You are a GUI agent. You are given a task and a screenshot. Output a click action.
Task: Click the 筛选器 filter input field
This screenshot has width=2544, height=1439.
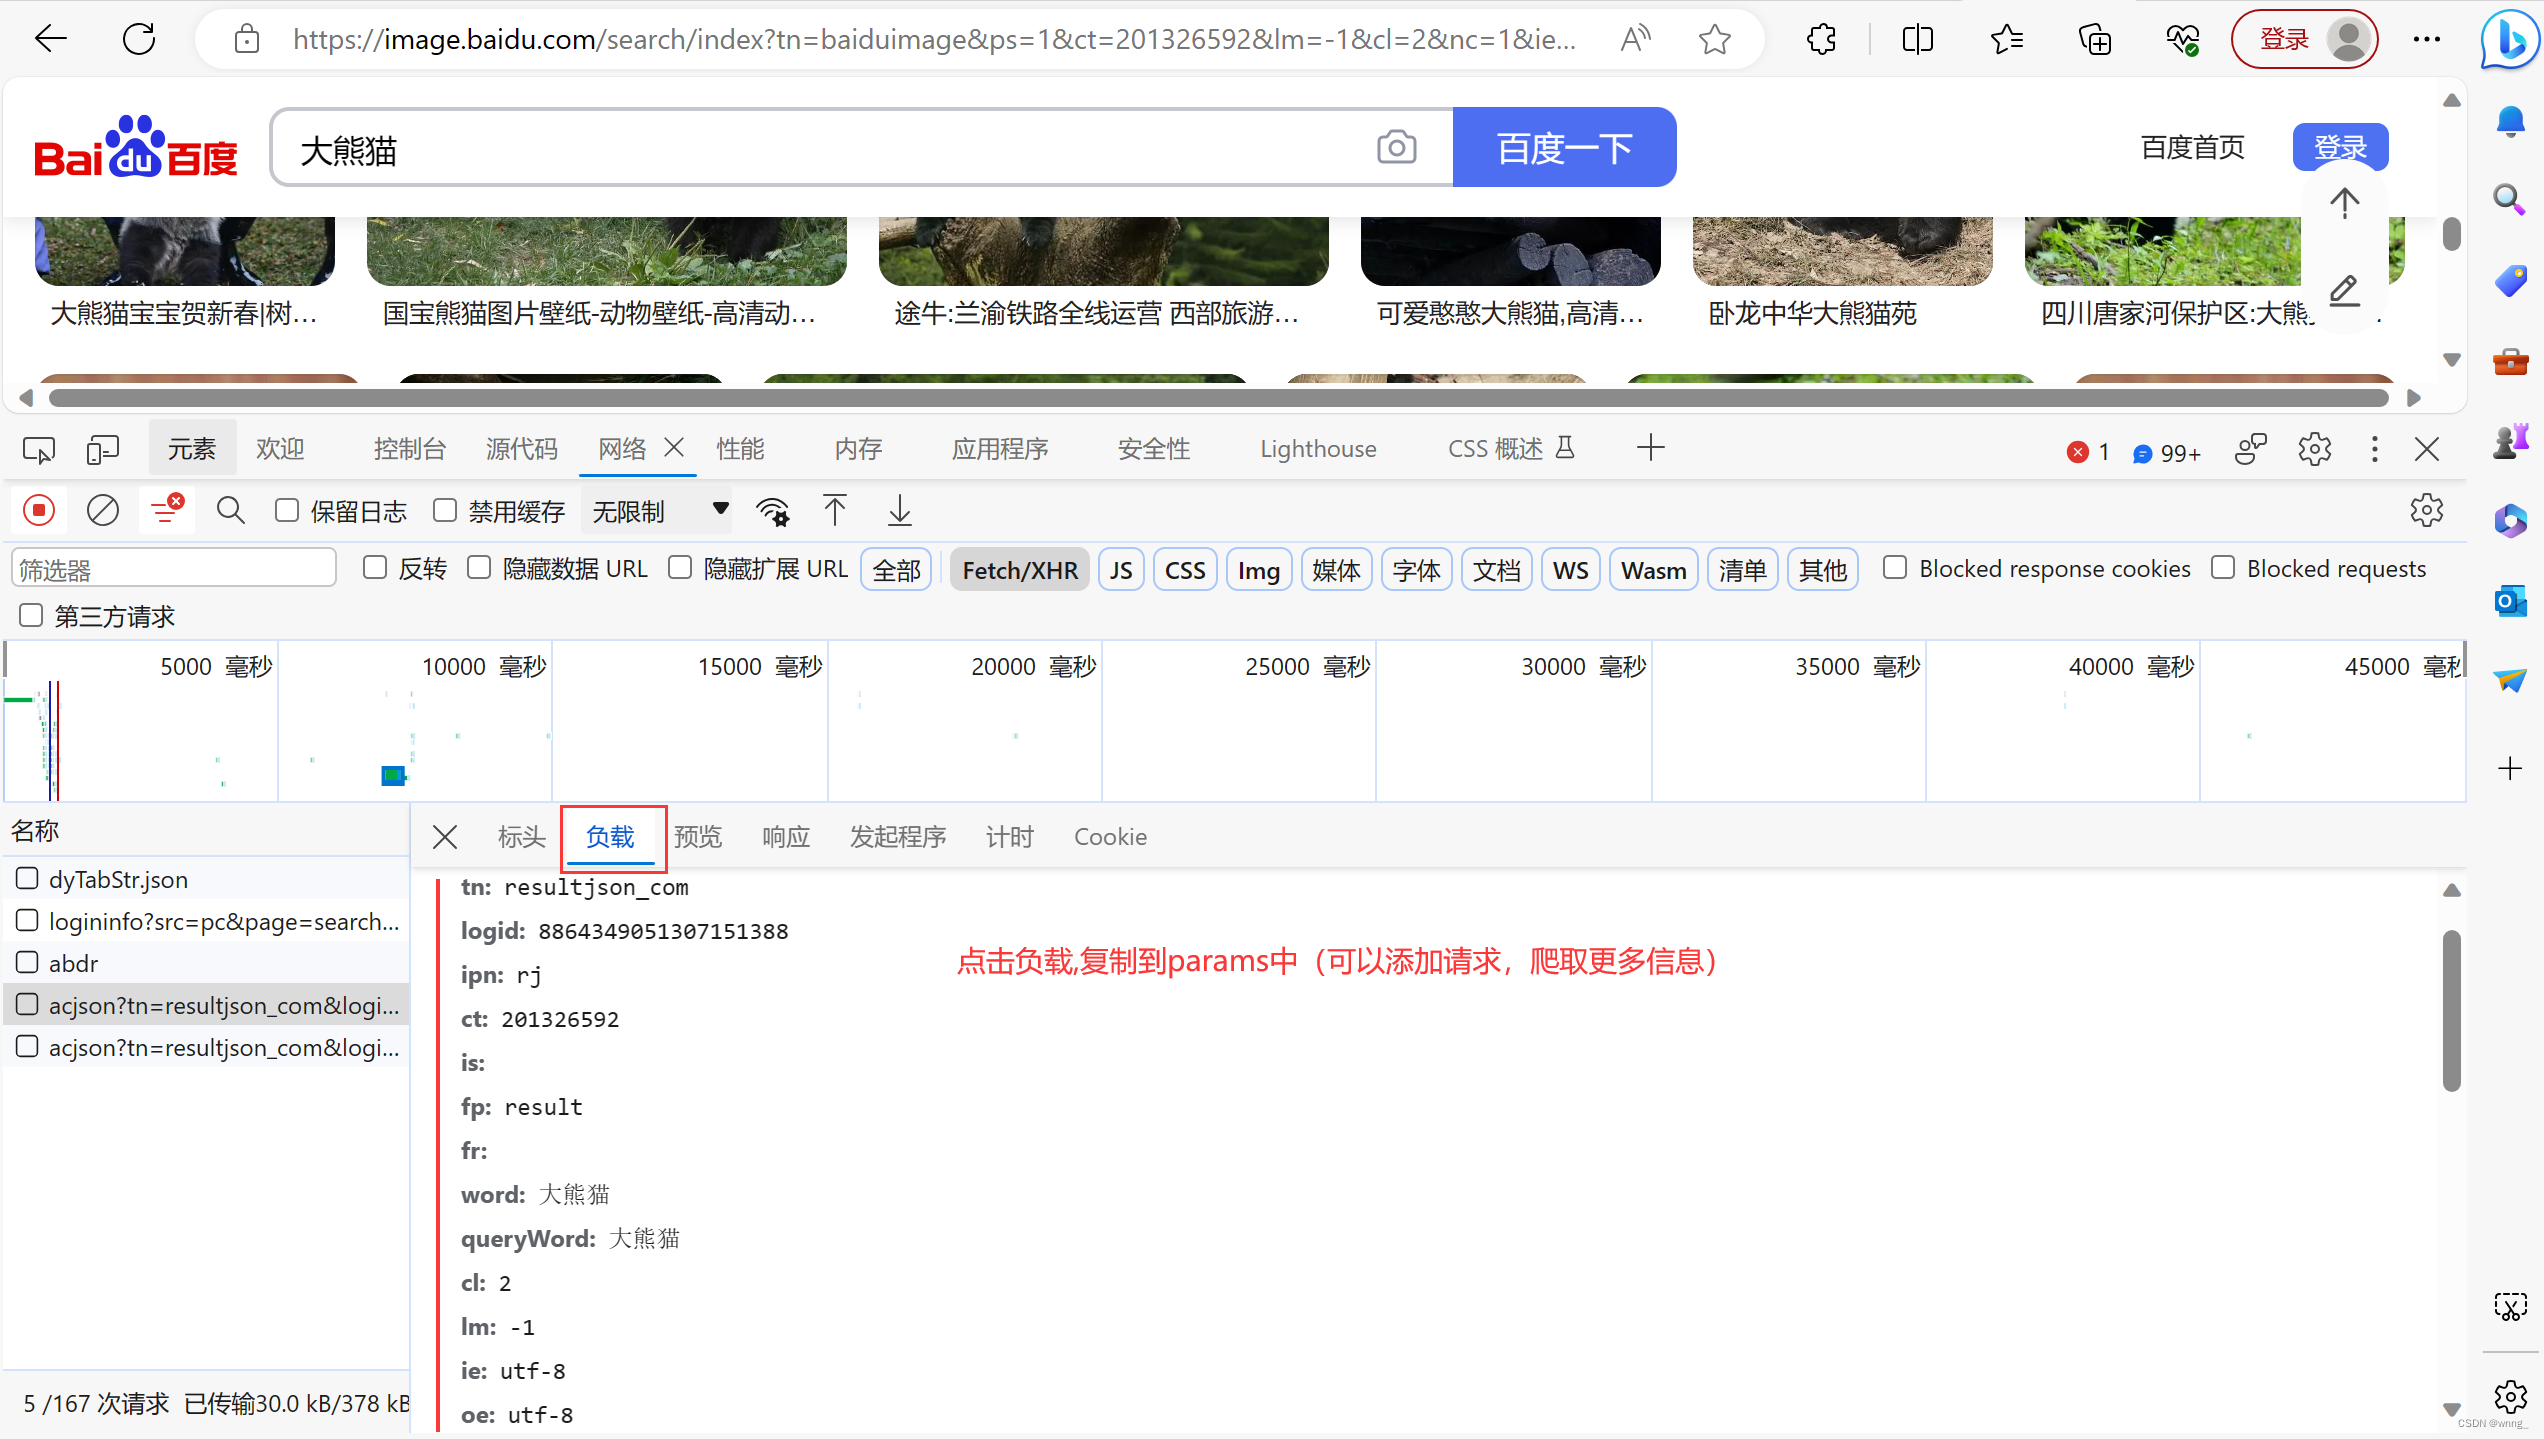pos(173,570)
